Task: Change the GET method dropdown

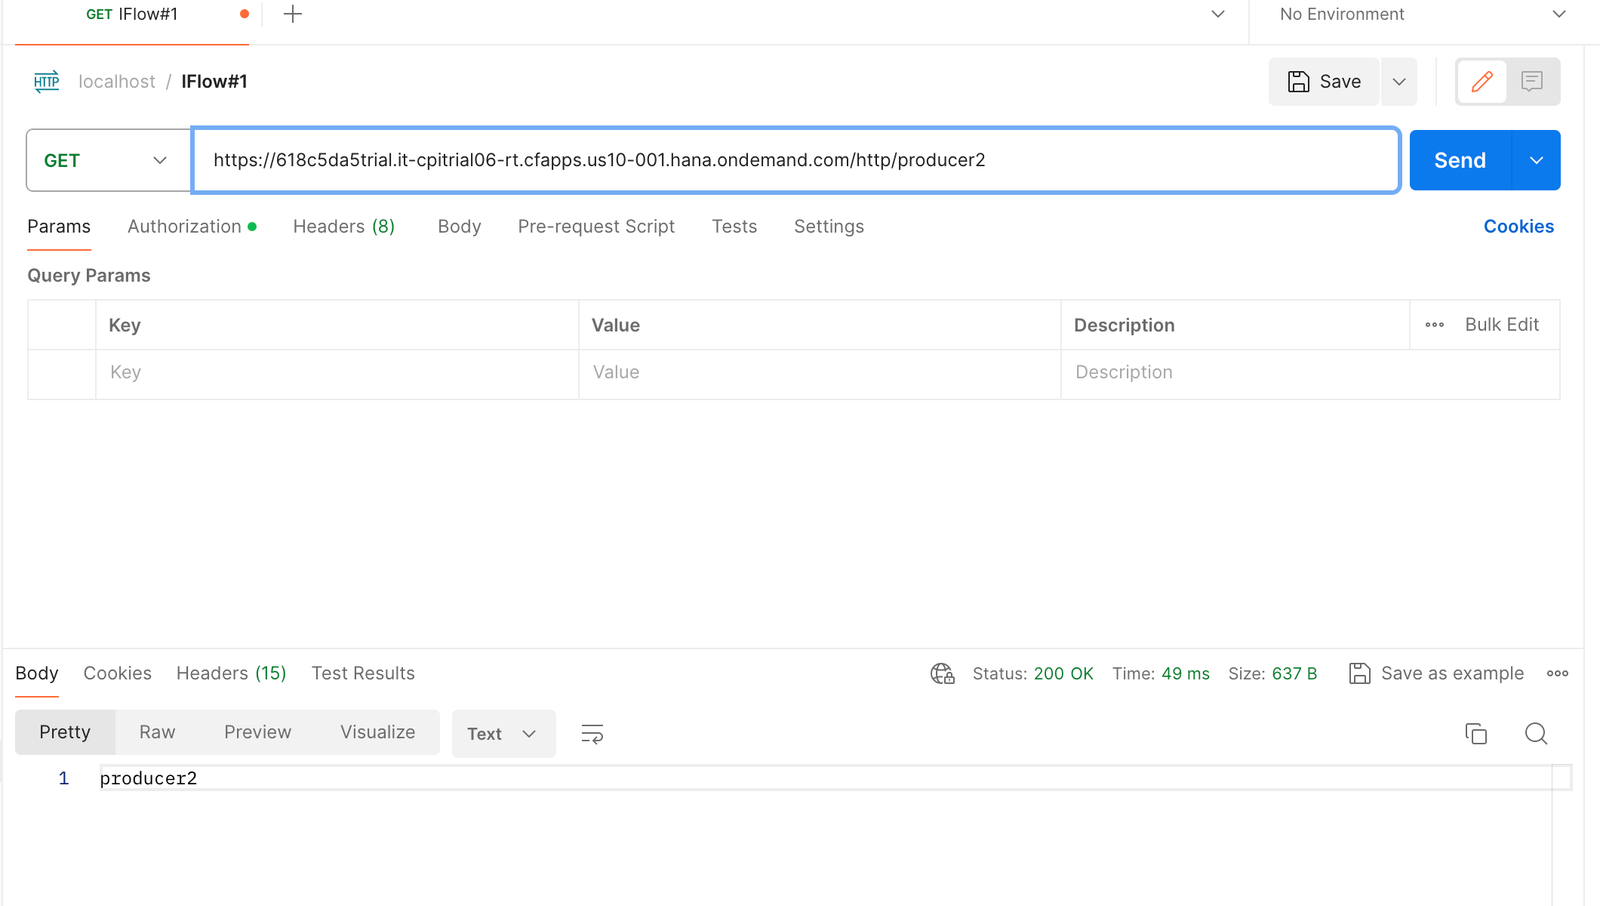Action: (108, 160)
